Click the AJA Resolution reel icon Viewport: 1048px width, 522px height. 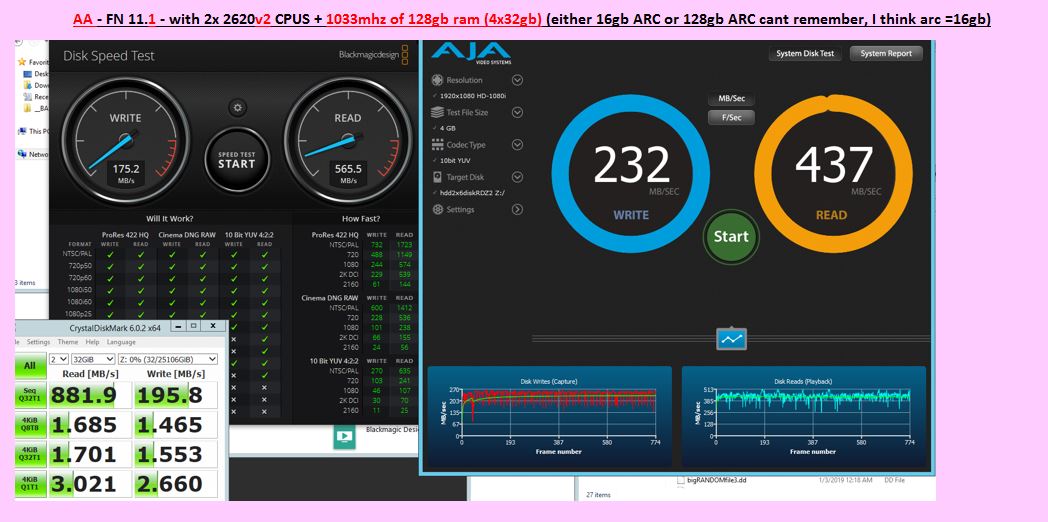click(x=438, y=80)
